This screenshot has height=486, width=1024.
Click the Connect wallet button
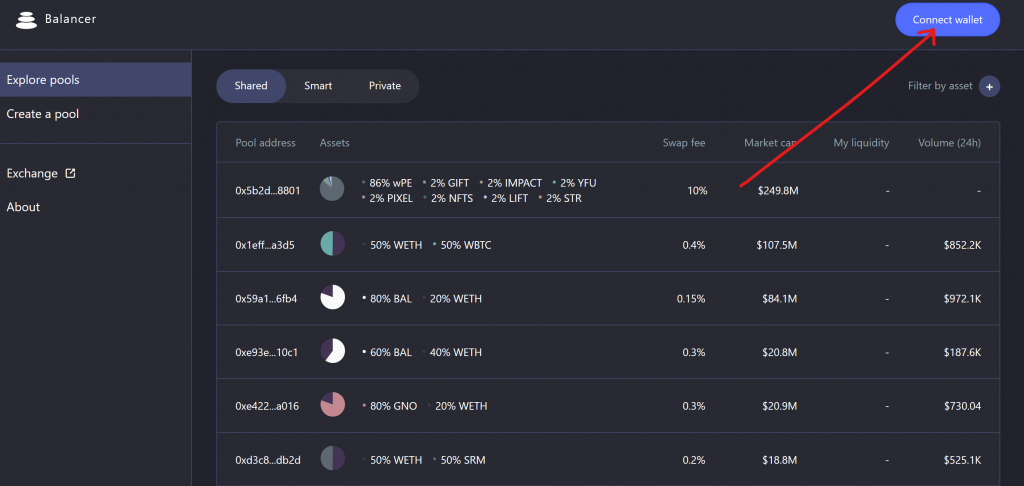(947, 20)
